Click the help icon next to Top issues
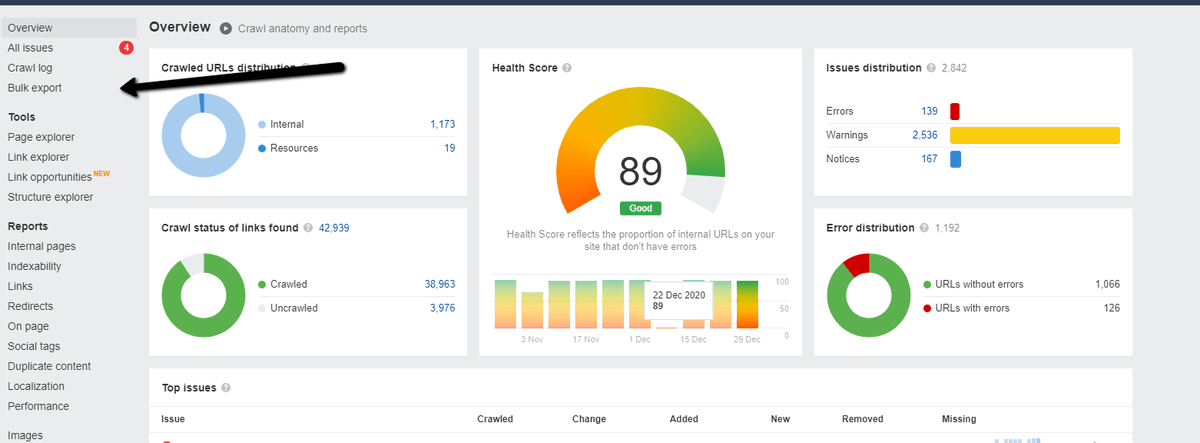 click(226, 388)
